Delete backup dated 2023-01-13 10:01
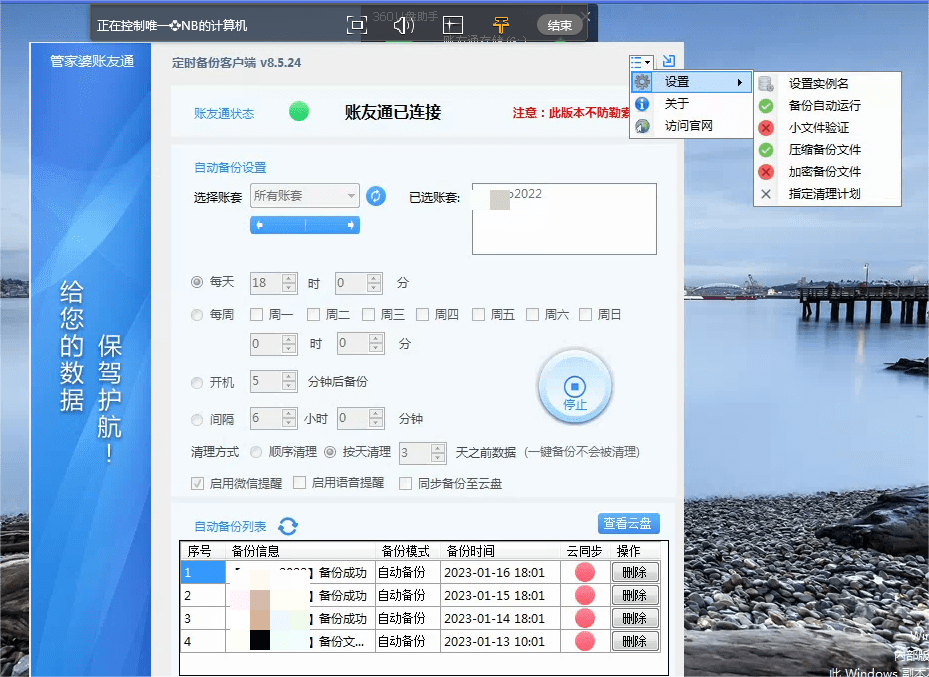 click(635, 641)
